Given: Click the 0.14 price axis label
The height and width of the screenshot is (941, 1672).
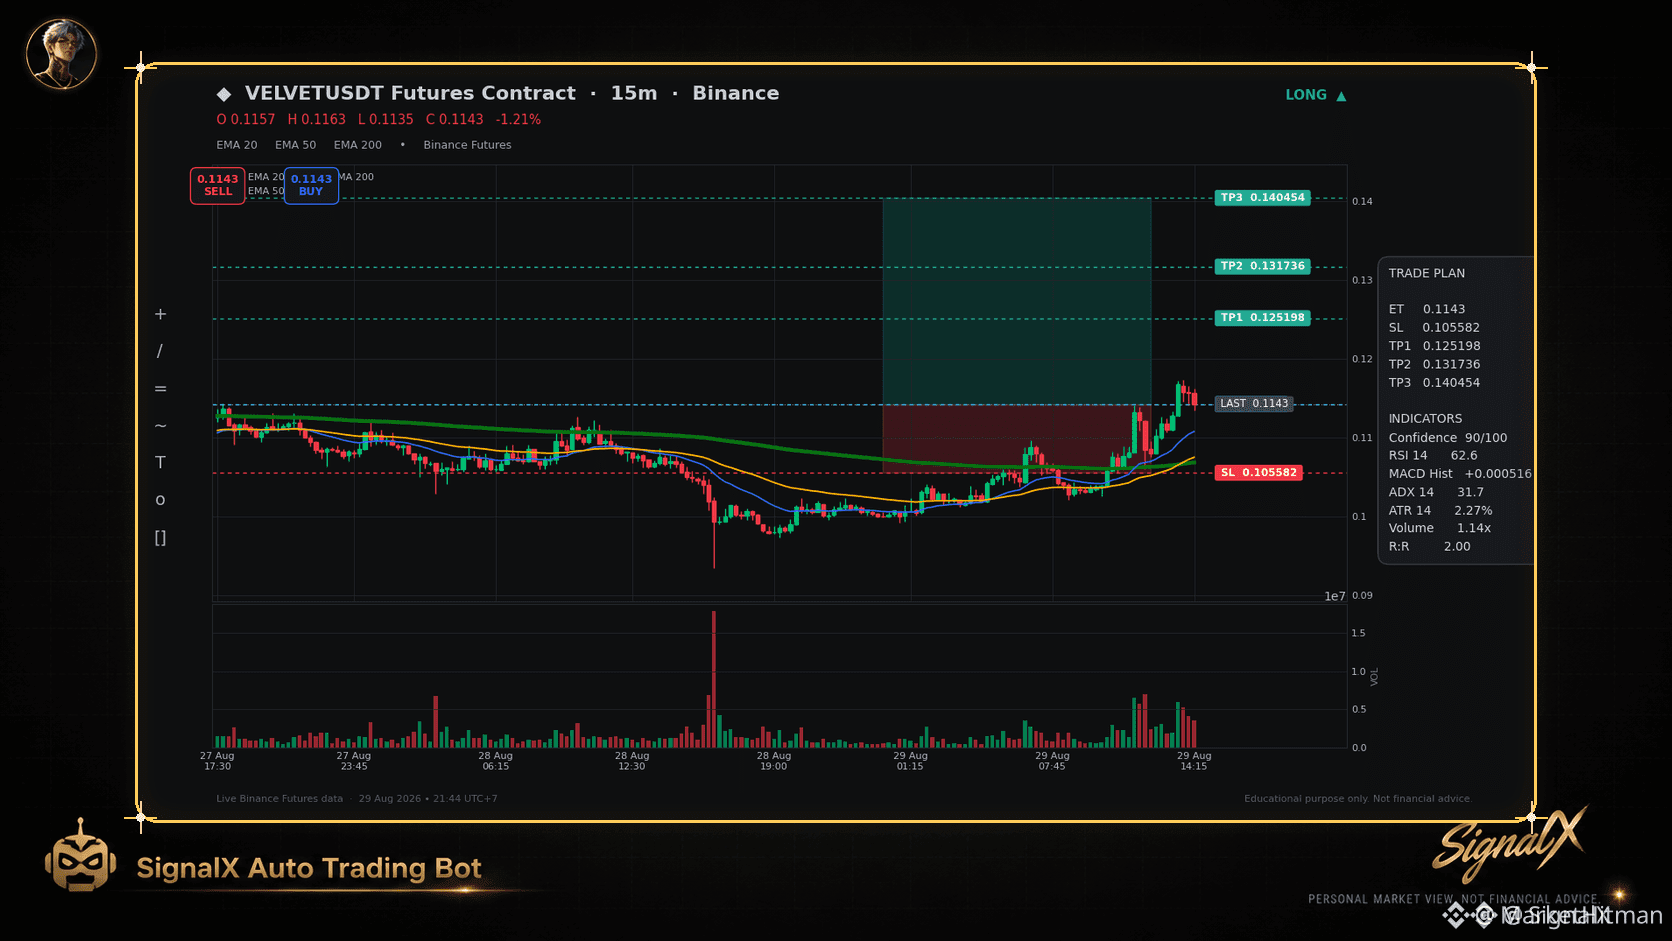Looking at the screenshot, I should 1362,202.
